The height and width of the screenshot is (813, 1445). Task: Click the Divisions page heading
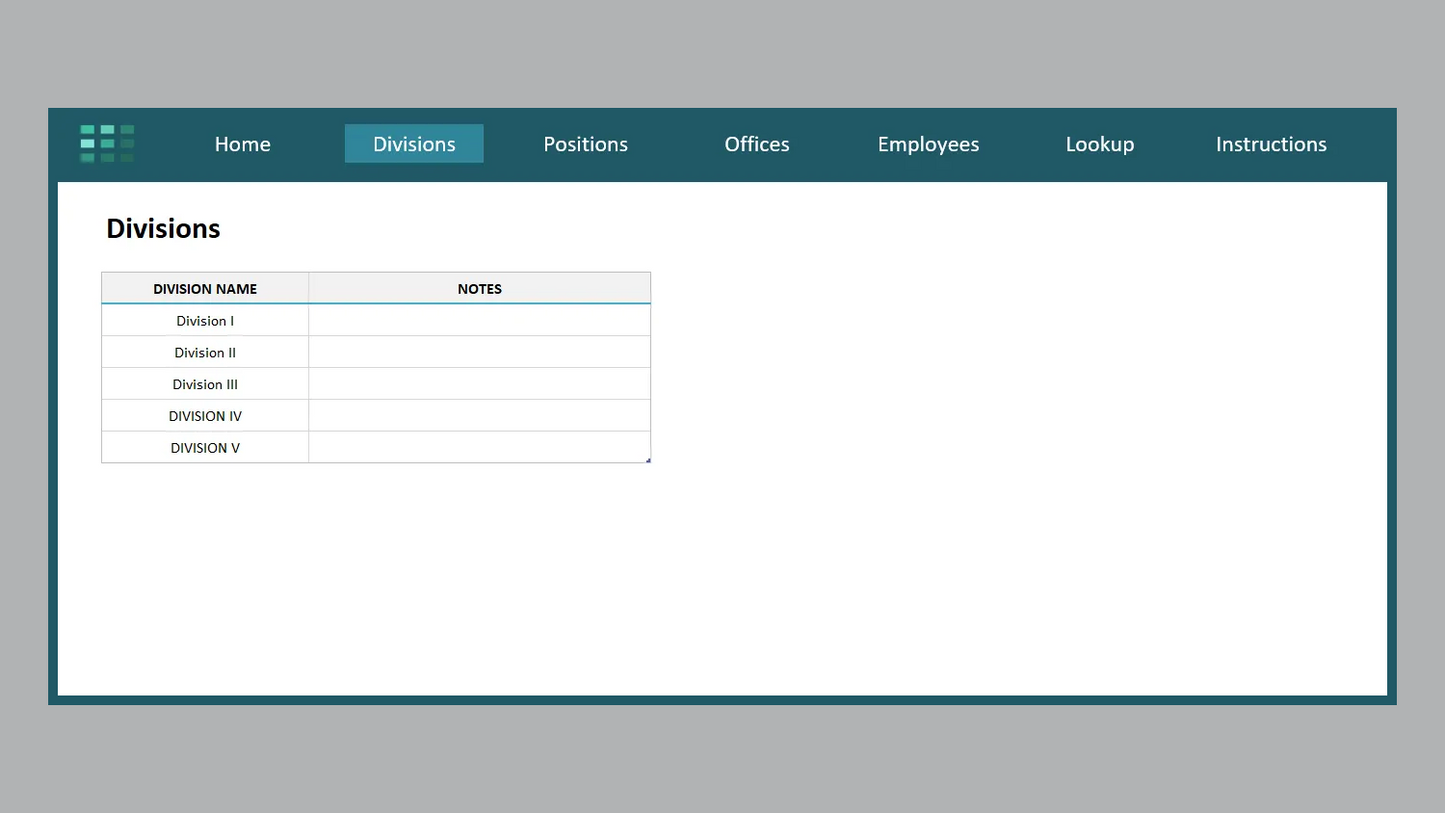pyautogui.click(x=162, y=228)
